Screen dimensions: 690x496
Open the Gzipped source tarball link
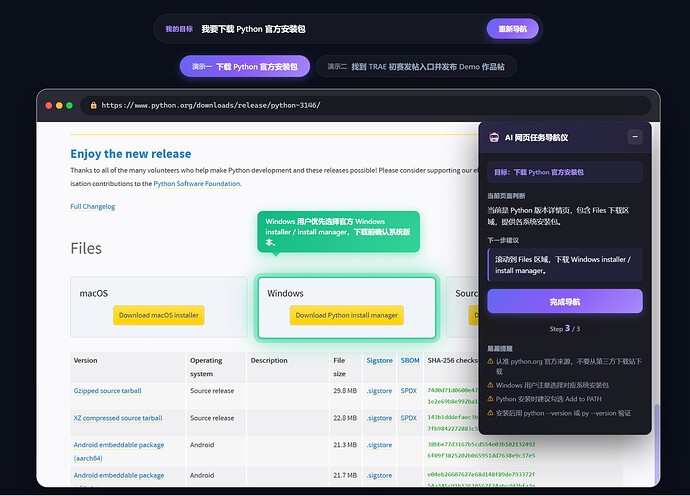(107, 391)
